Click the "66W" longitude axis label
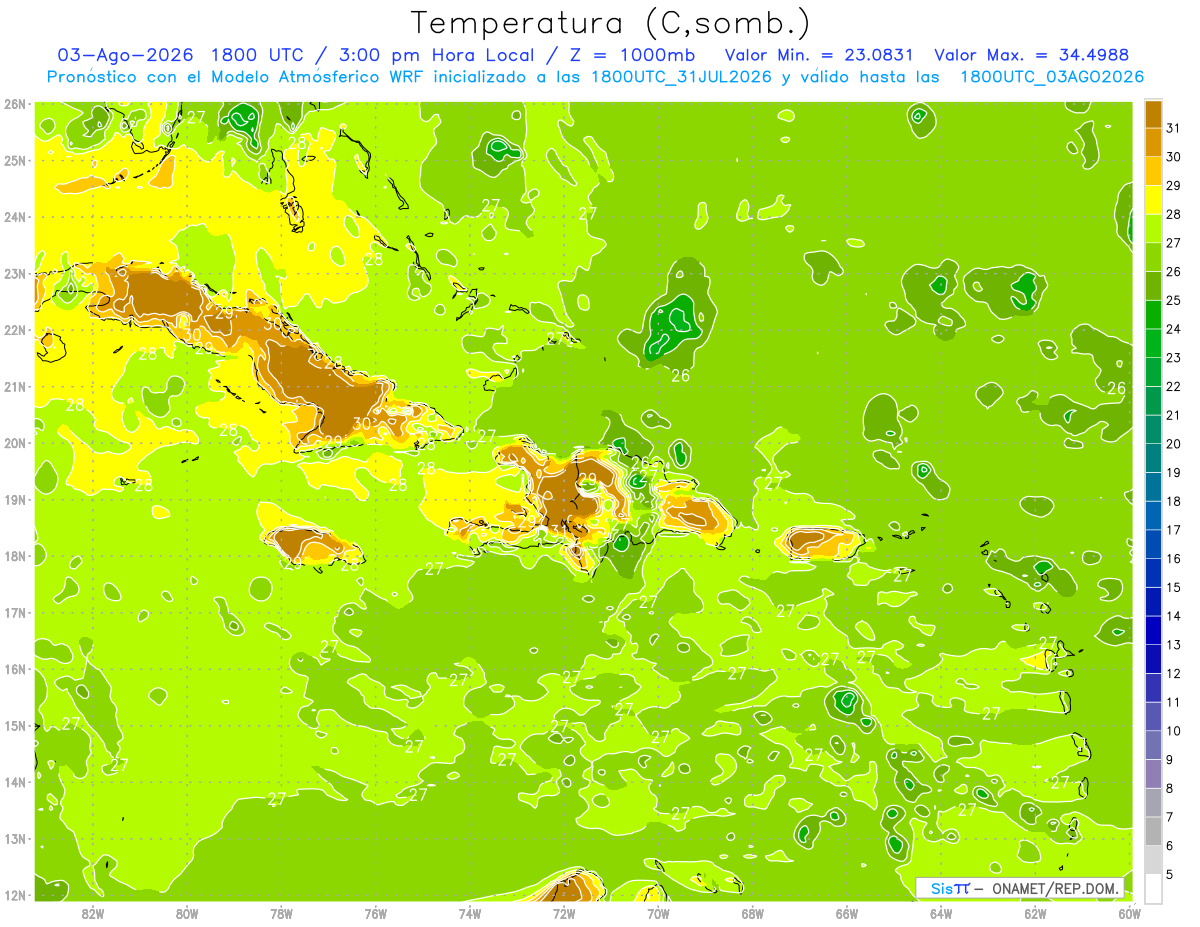The image size is (1200, 927). pyautogui.click(x=847, y=913)
